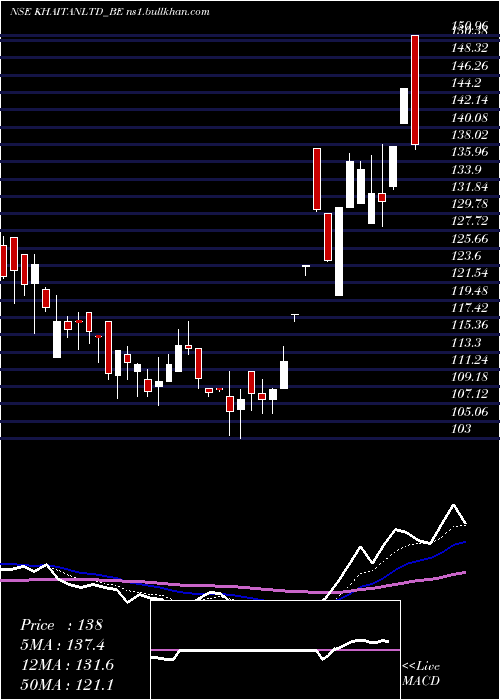Click the 50MA : 121.1 readout

pyautogui.click(x=67, y=684)
